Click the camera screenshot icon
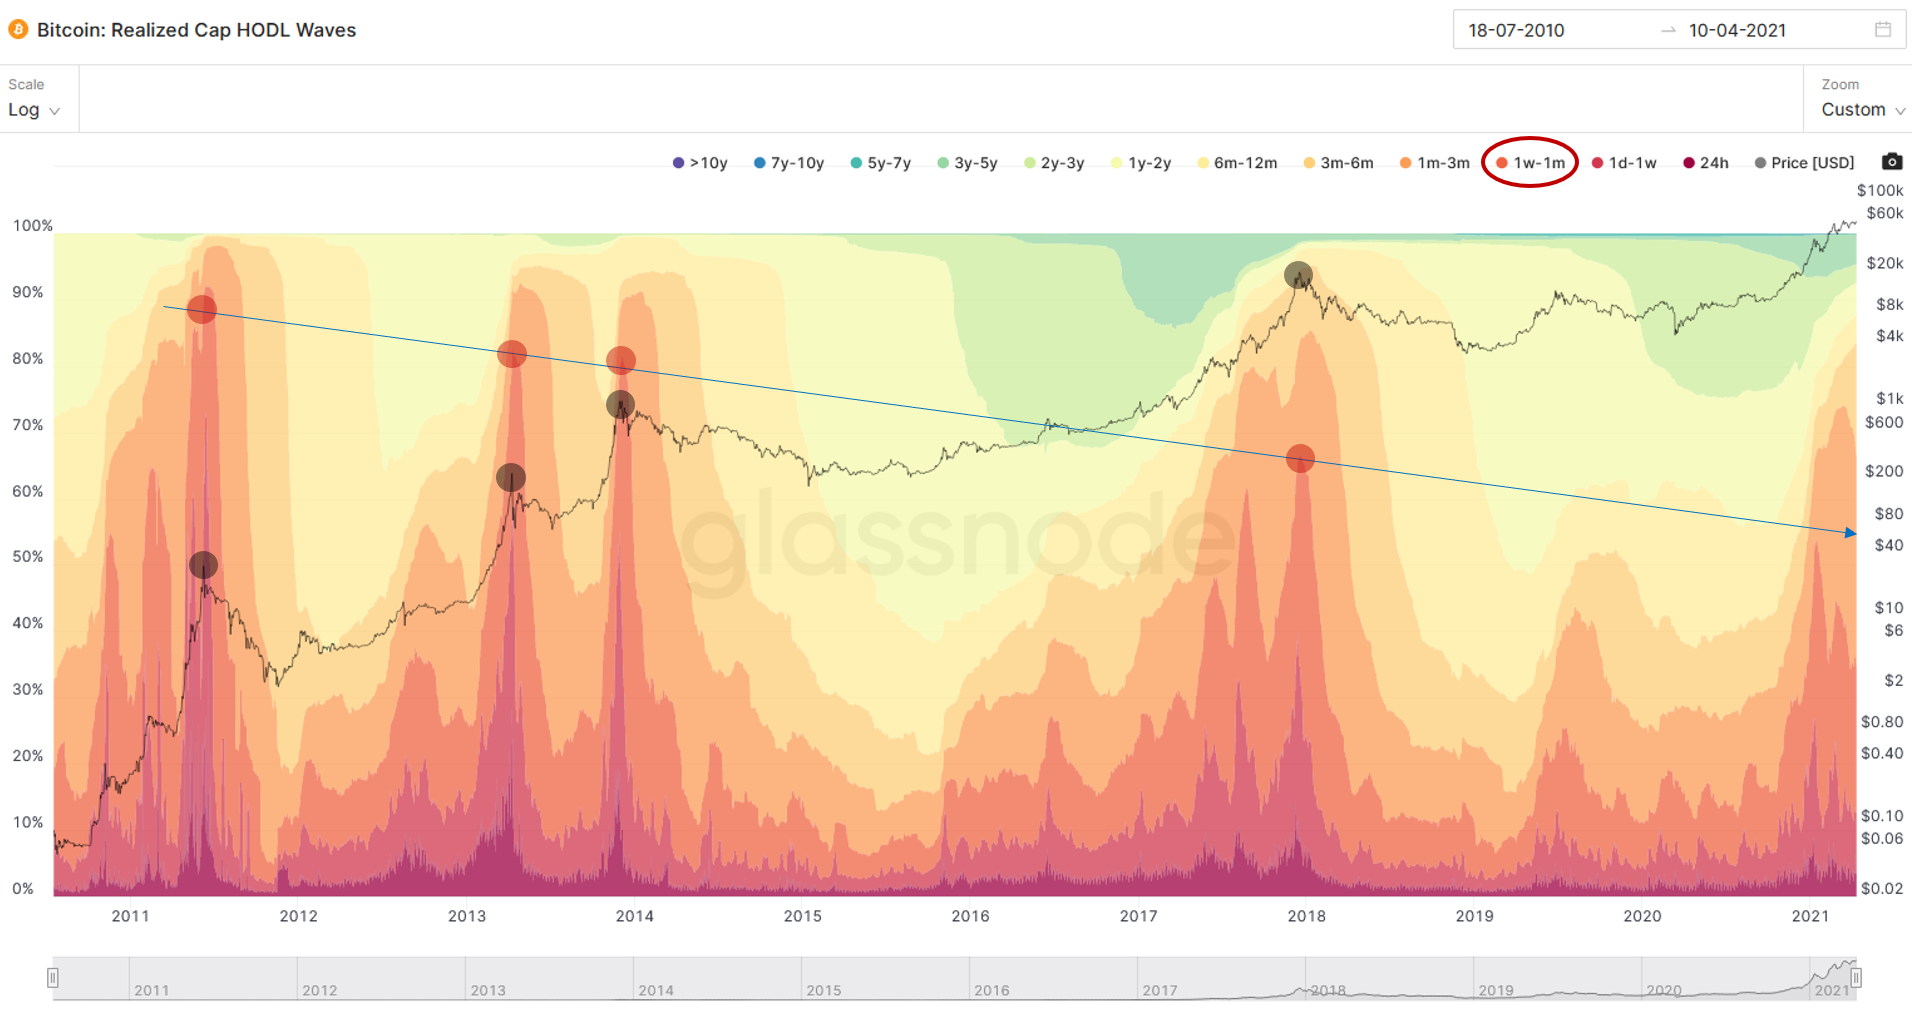Screen dimensions: 1912x1018 coord(1891,162)
